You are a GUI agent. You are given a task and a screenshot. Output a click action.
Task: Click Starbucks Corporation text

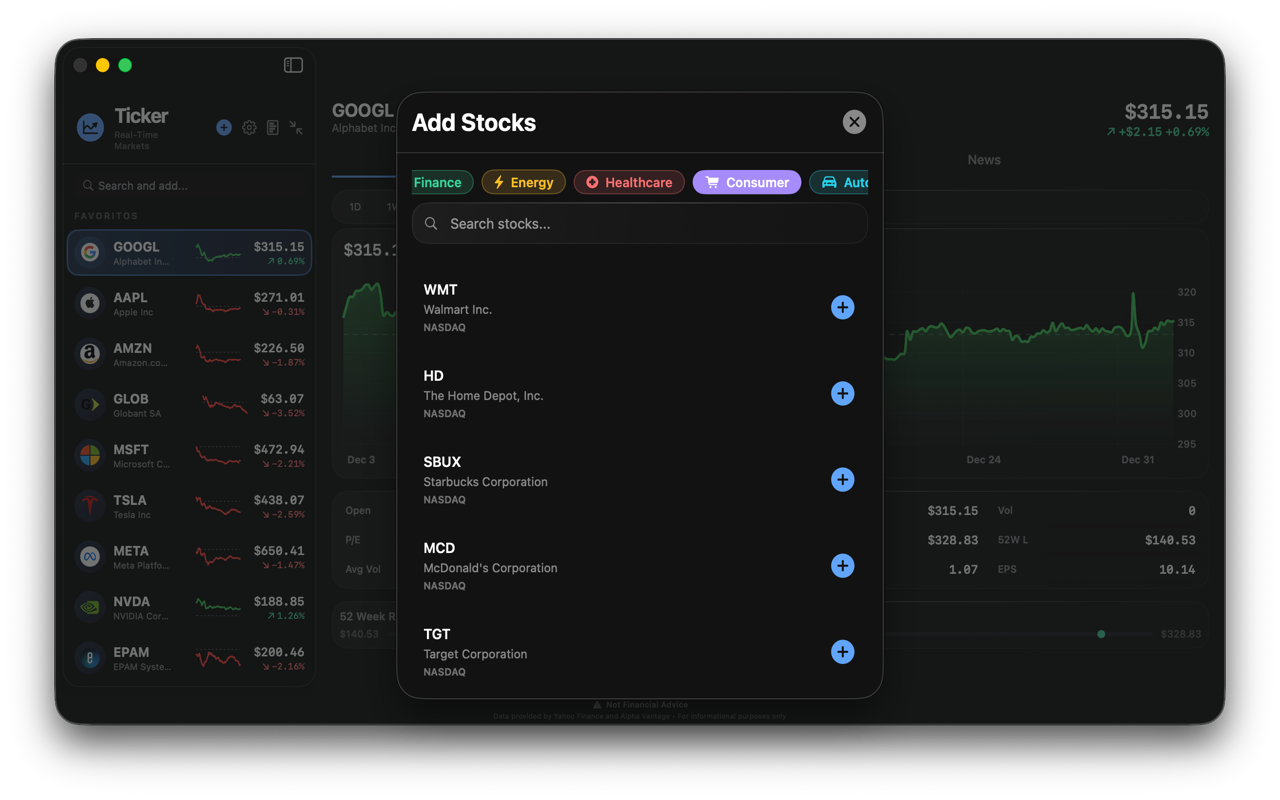[485, 481]
